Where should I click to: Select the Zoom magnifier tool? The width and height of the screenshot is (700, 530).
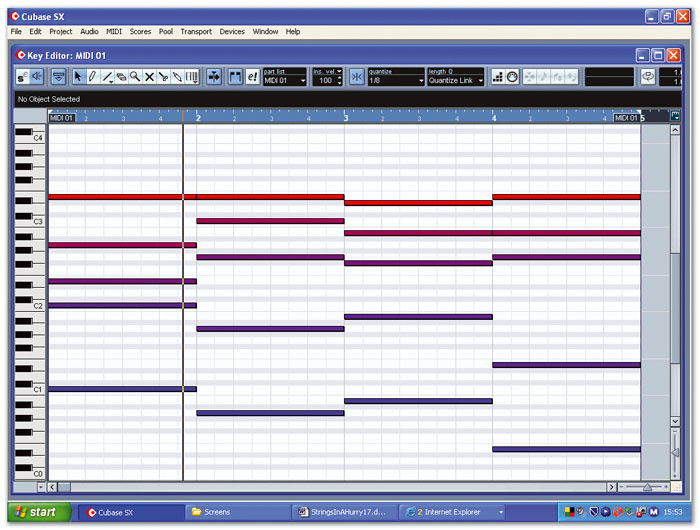pyautogui.click(x=134, y=76)
